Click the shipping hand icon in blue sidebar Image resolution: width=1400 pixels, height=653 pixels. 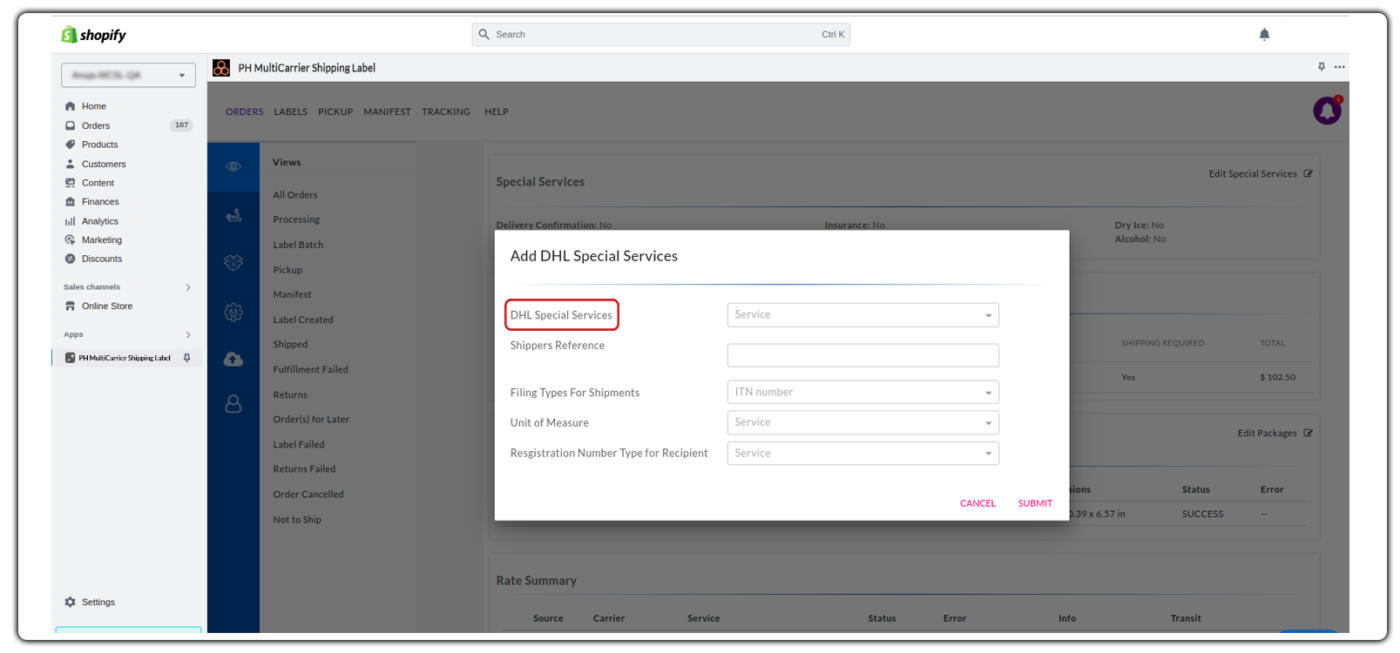233,215
